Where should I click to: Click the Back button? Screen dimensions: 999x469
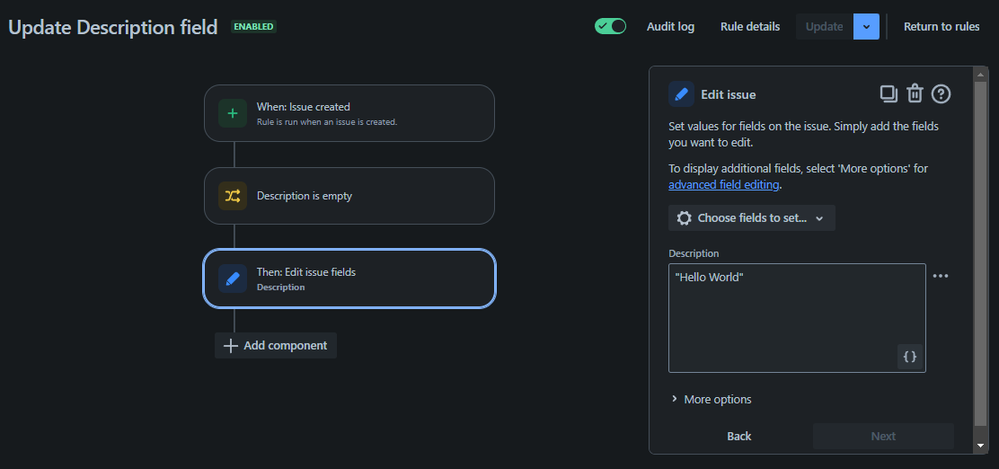click(x=739, y=436)
